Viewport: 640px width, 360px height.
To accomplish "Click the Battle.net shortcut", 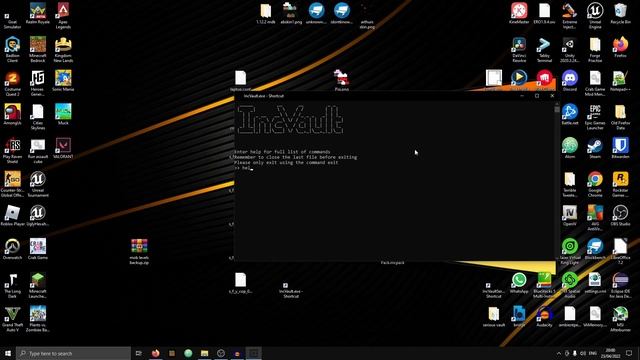I will [570, 114].
